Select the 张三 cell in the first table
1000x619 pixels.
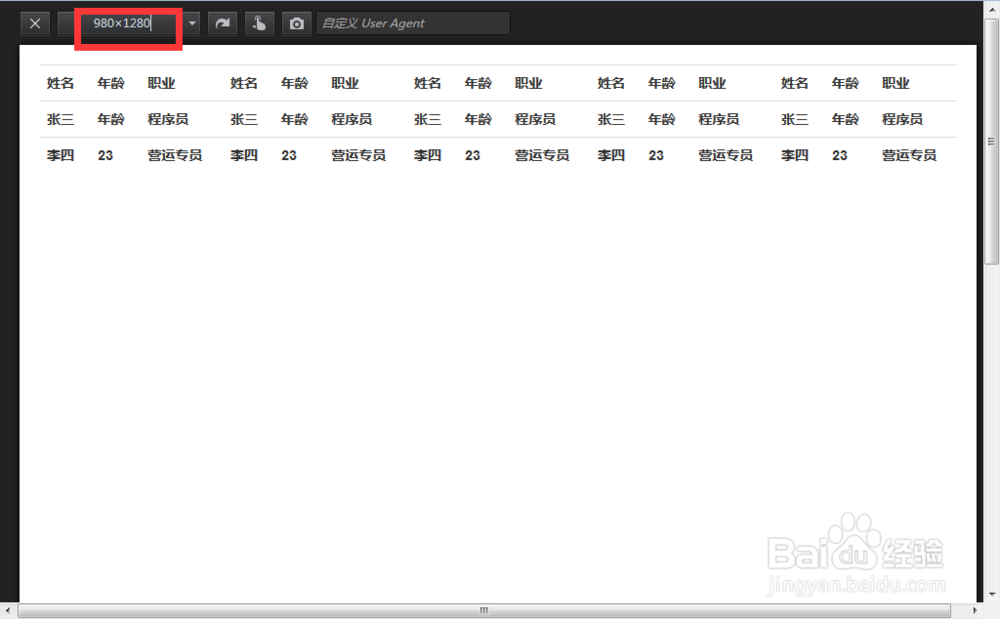point(59,119)
